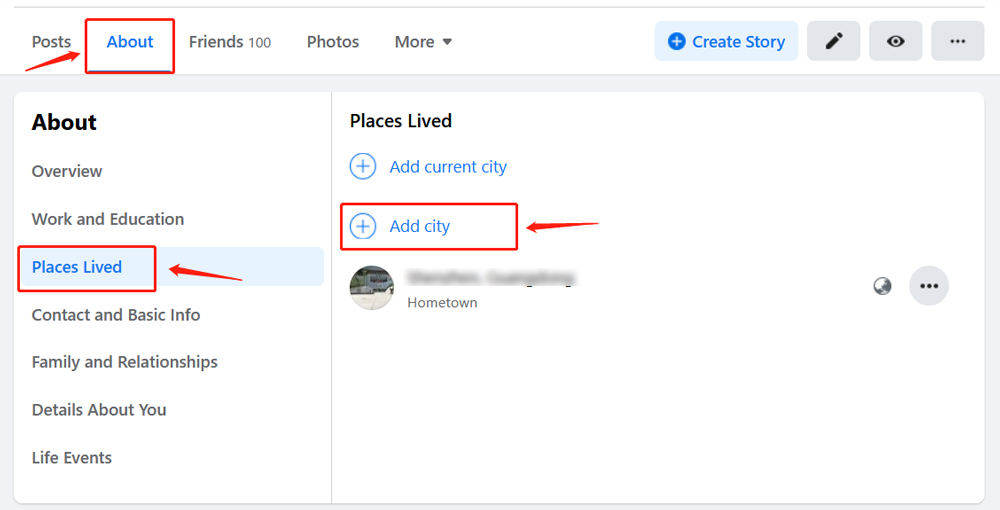This screenshot has height=510, width=1000.
Task: Click the globe privacy icon for Hometown
Action: (882, 287)
